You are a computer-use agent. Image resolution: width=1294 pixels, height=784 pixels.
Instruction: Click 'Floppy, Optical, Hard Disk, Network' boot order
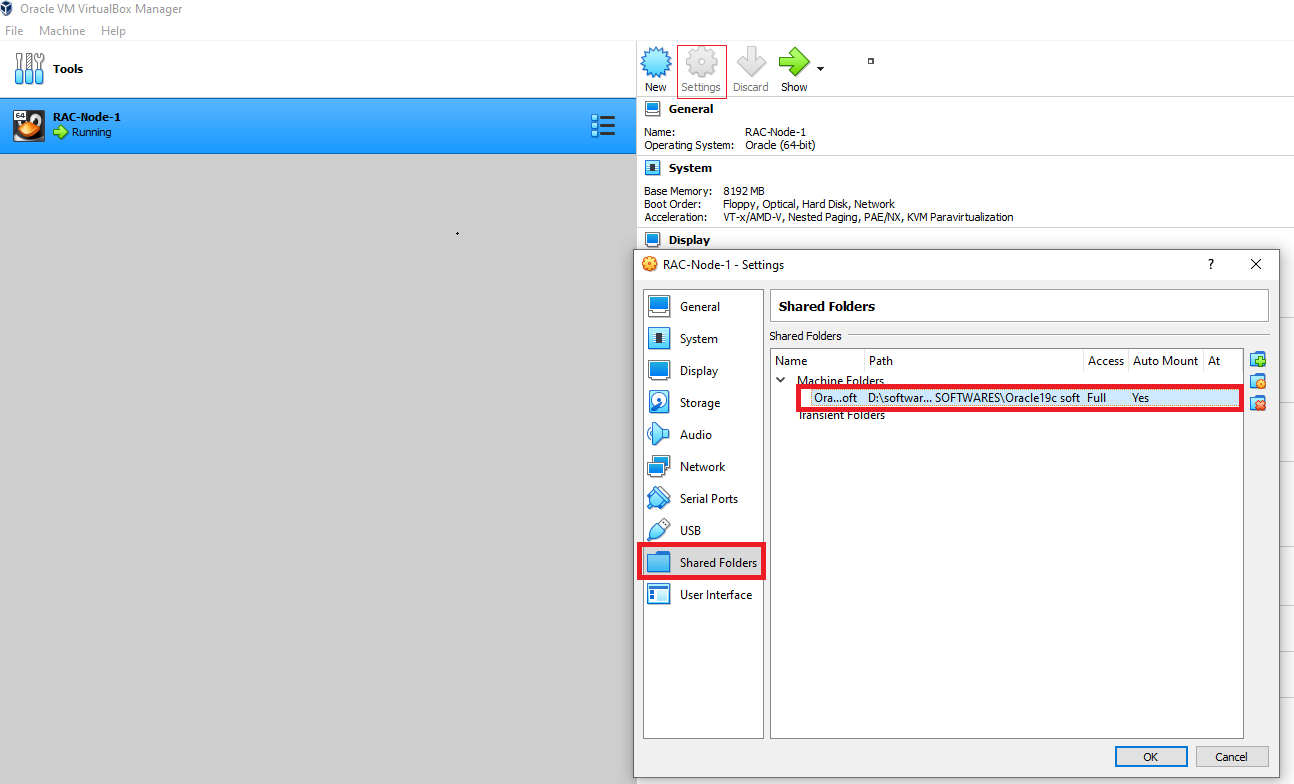(x=809, y=204)
